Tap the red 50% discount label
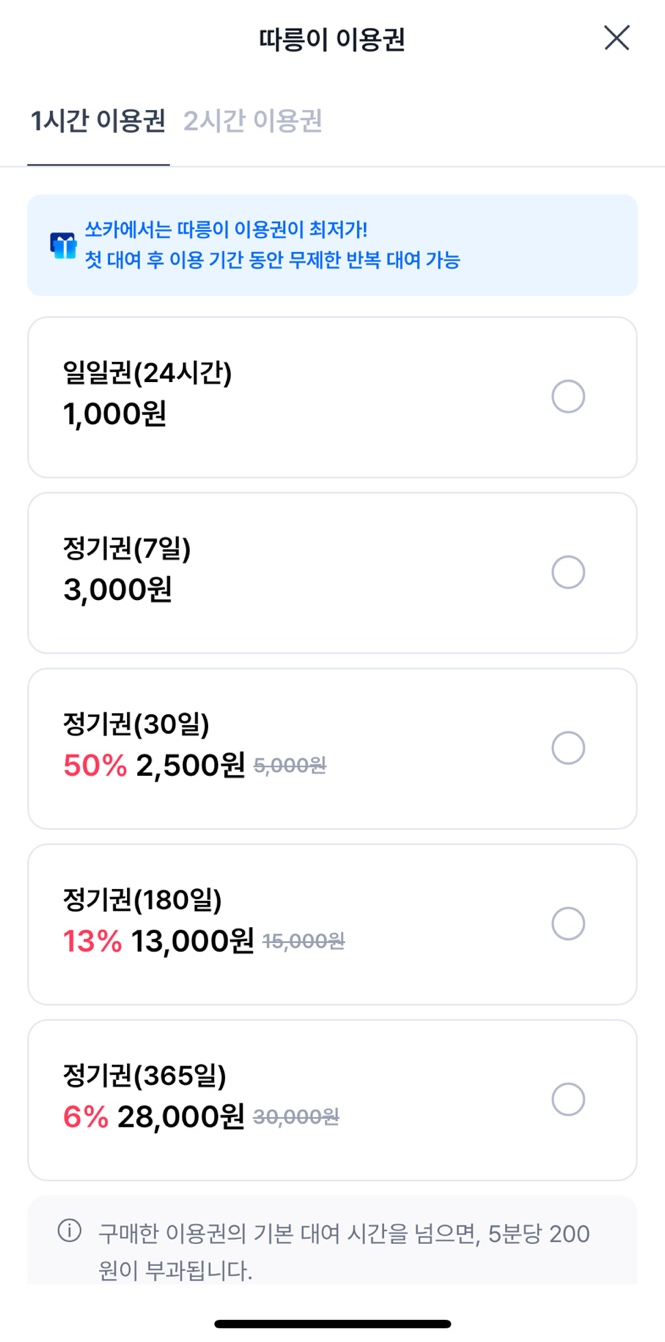Image resolution: width=665 pixels, height=1342 pixels. click(95, 766)
